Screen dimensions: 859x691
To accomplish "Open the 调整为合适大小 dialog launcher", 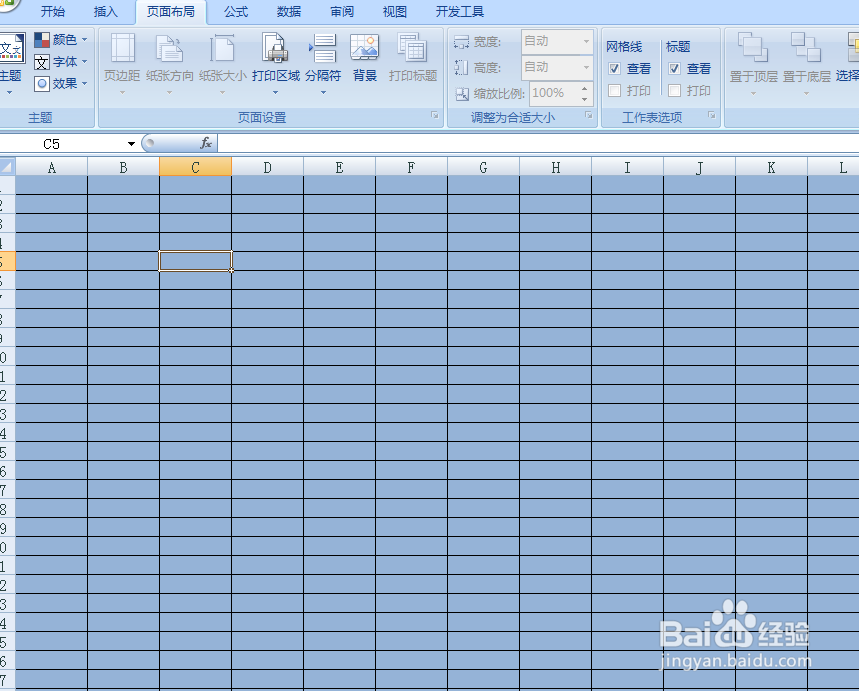I will tap(588, 115).
